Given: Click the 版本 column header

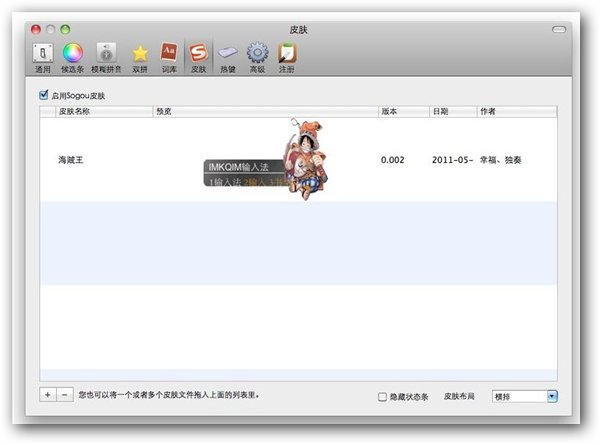Looking at the screenshot, I should [404, 111].
